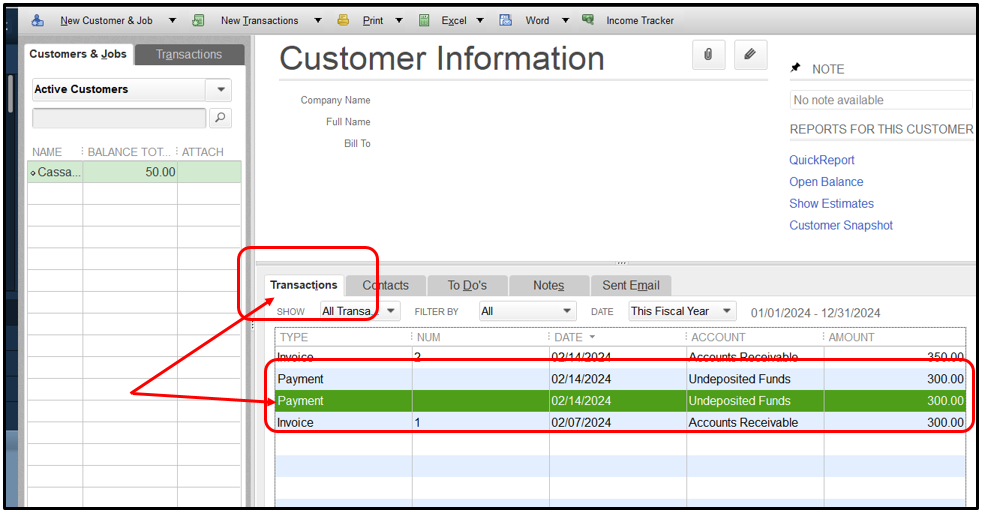Viewport: 984px width, 513px height.
Task: Open the SHOW All Transactions dropdown
Action: pos(360,311)
